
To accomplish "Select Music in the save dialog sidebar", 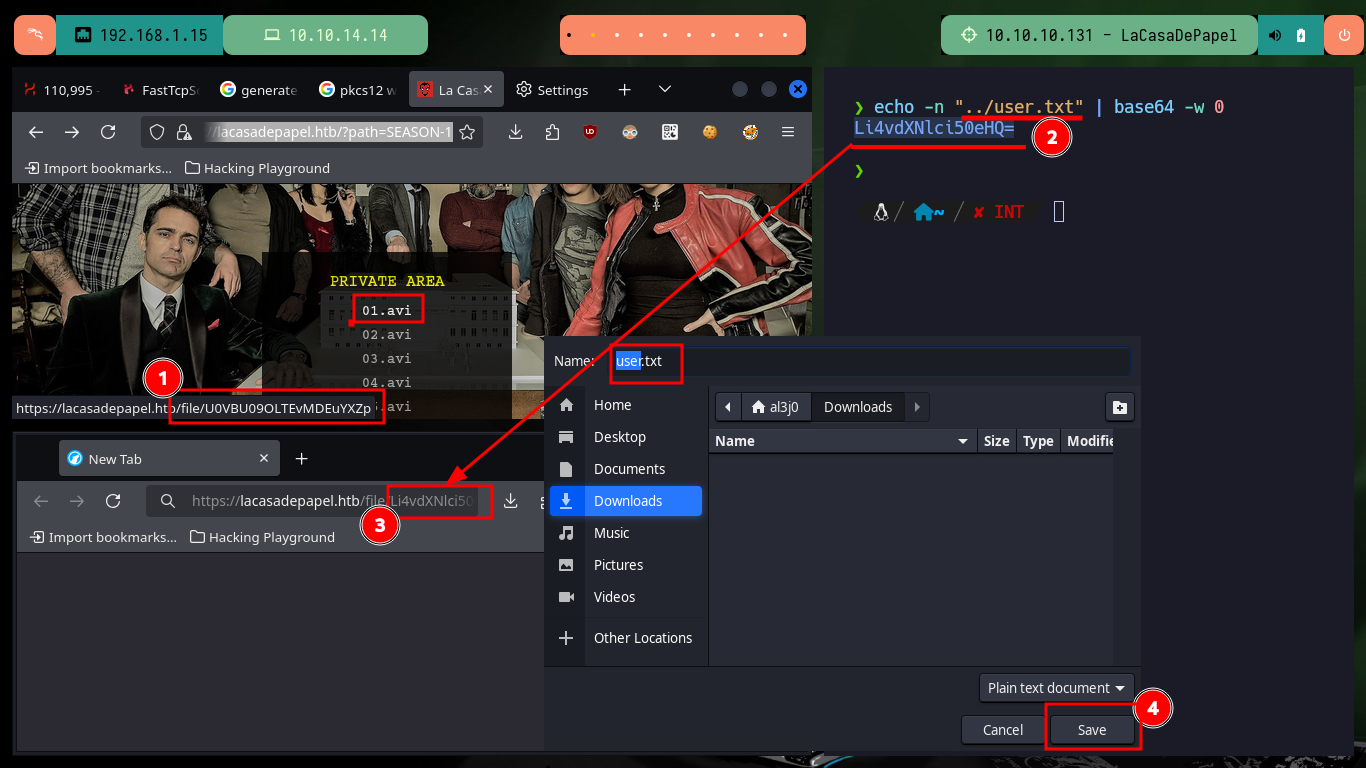I will [626, 533].
